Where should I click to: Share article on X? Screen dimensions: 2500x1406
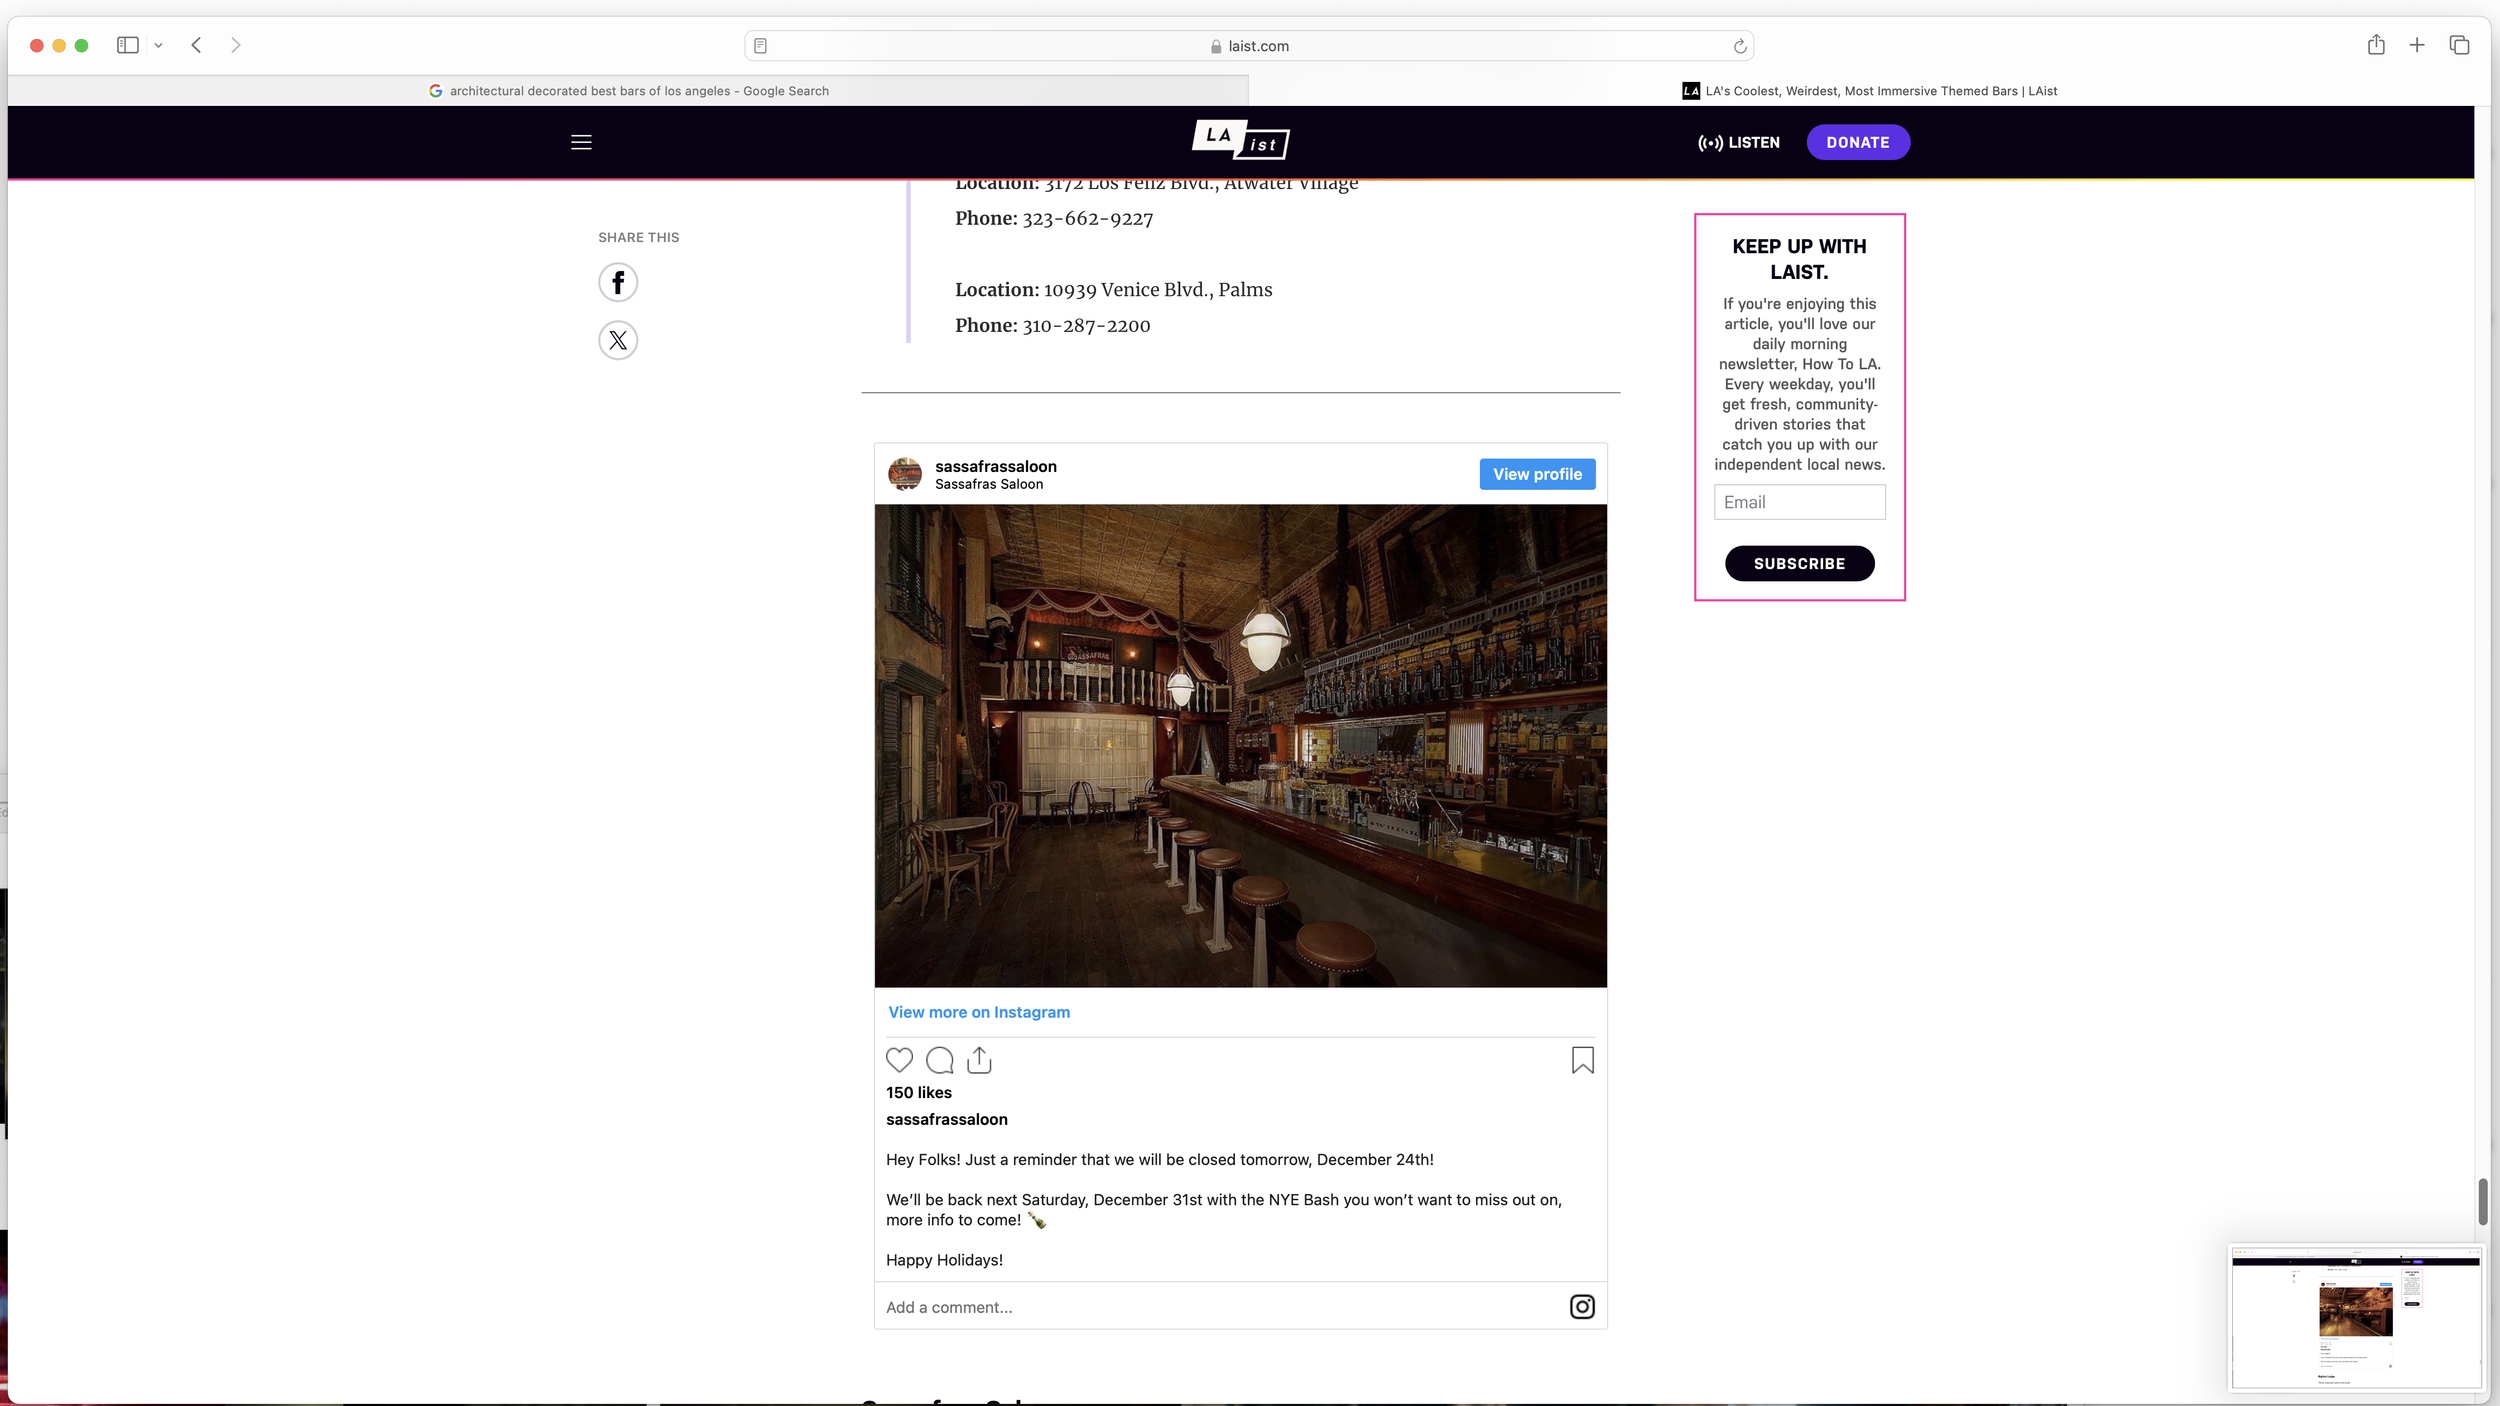(x=618, y=341)
